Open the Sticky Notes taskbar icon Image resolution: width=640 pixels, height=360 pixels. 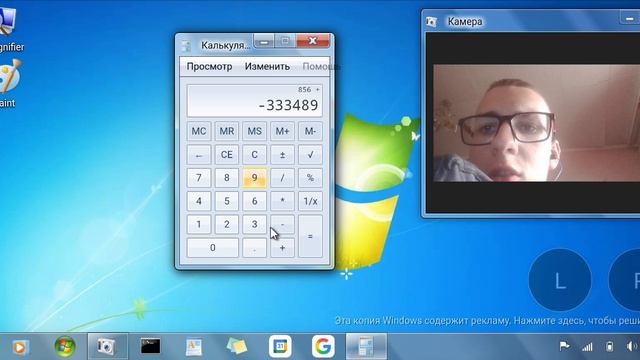[x=237, y=347]
